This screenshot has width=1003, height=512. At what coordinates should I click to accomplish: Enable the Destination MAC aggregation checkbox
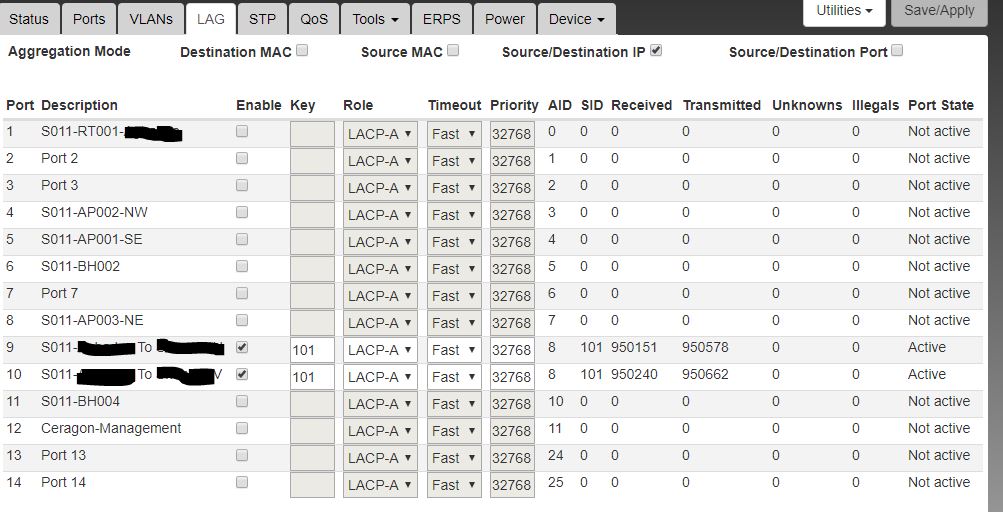coord(302,50)
